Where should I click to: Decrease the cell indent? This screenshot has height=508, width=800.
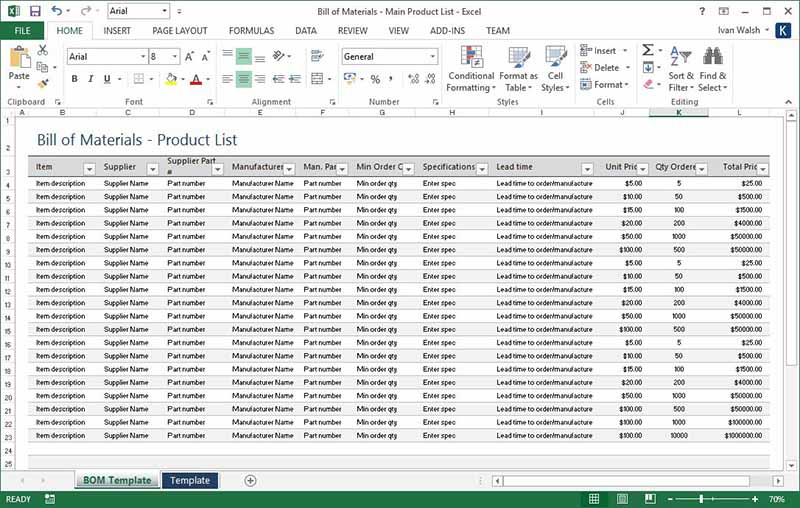(278, 79)
